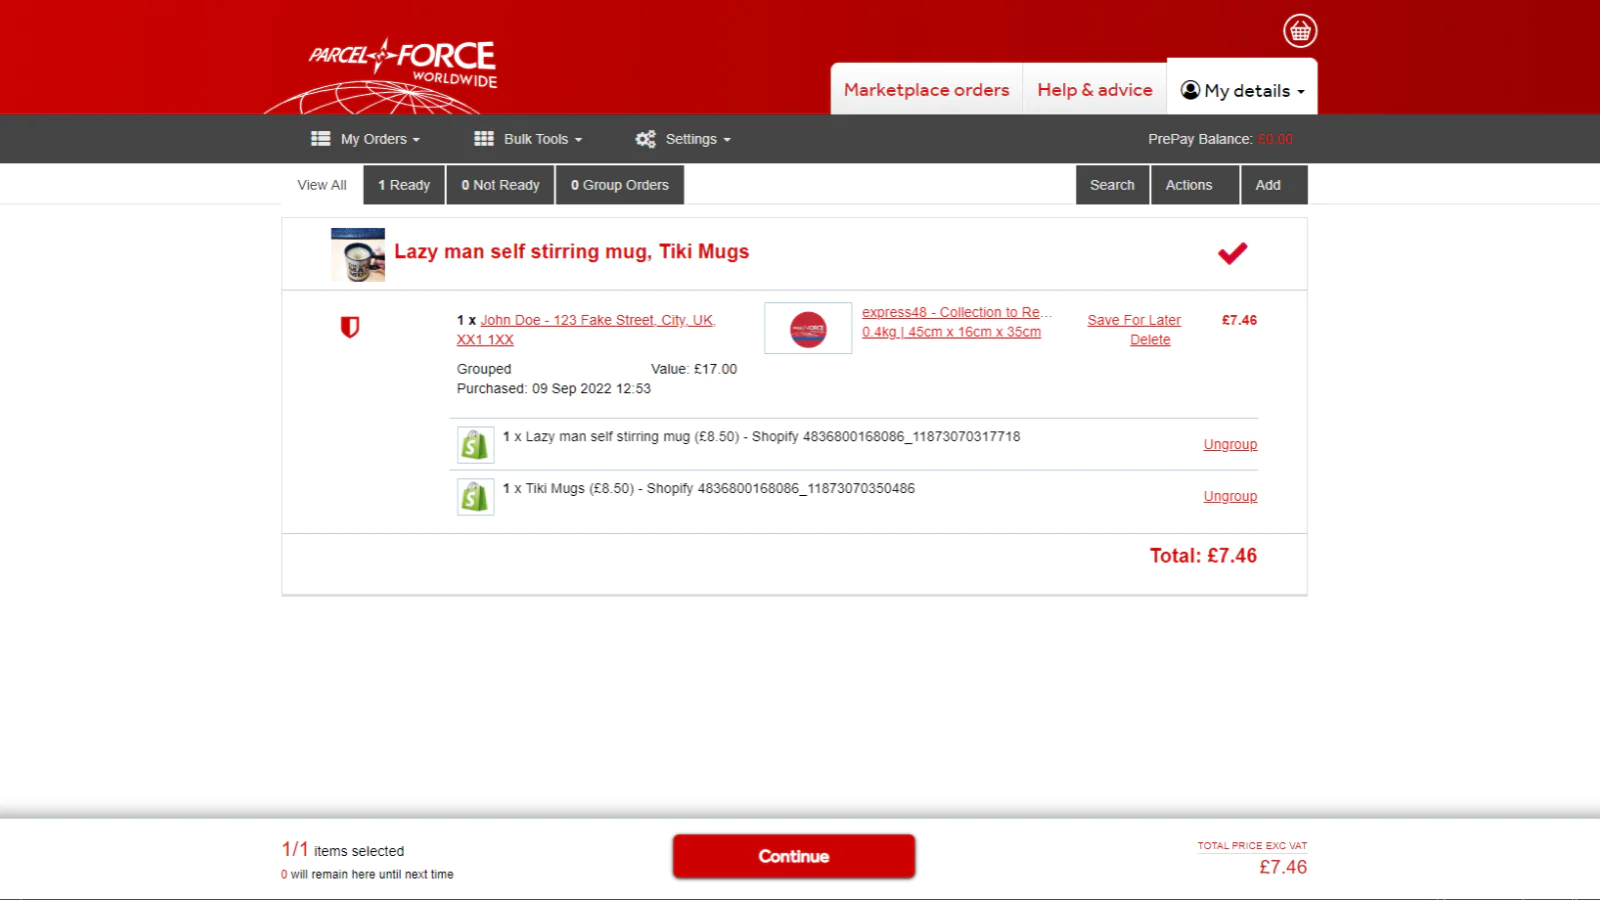The image size is (1600, 900).
Task: Expand the Bulk Tools dropdown
Action: [528, 139]
